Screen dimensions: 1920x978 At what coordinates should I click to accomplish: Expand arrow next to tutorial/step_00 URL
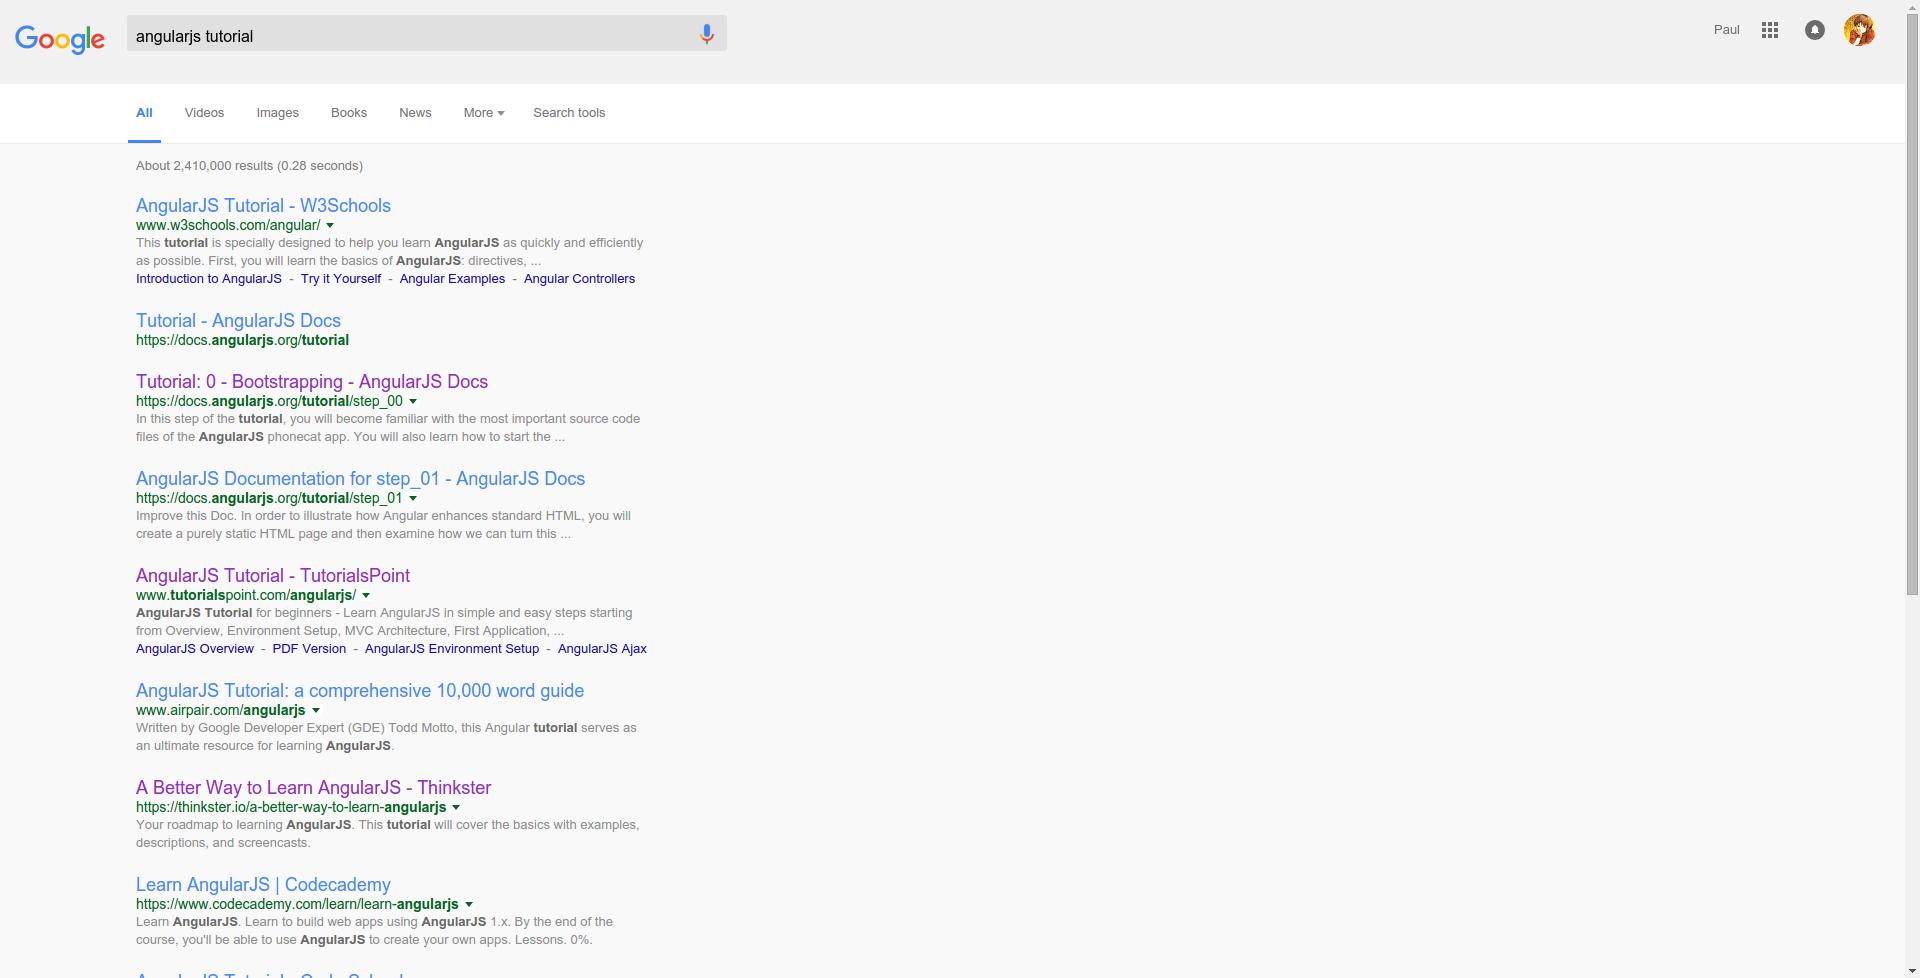click(413, 402)
